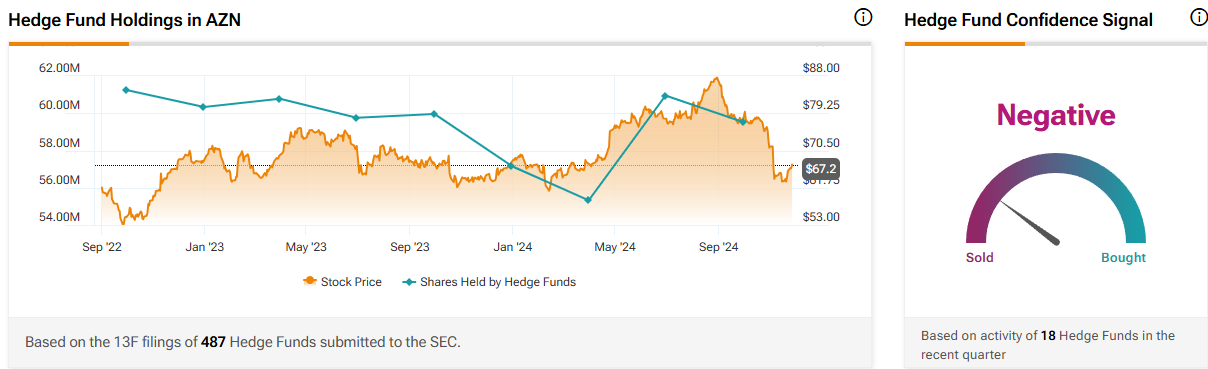Viewport: 1208px width, 369px height.
Task: Select the May '24 axis label
Action: pyautogui.click(x=615, y=245)
